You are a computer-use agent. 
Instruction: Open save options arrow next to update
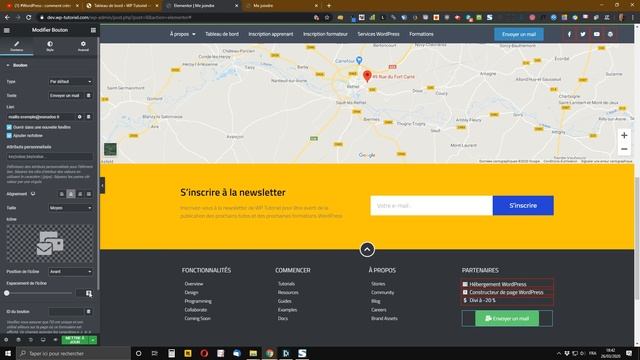tap(93, 340)
